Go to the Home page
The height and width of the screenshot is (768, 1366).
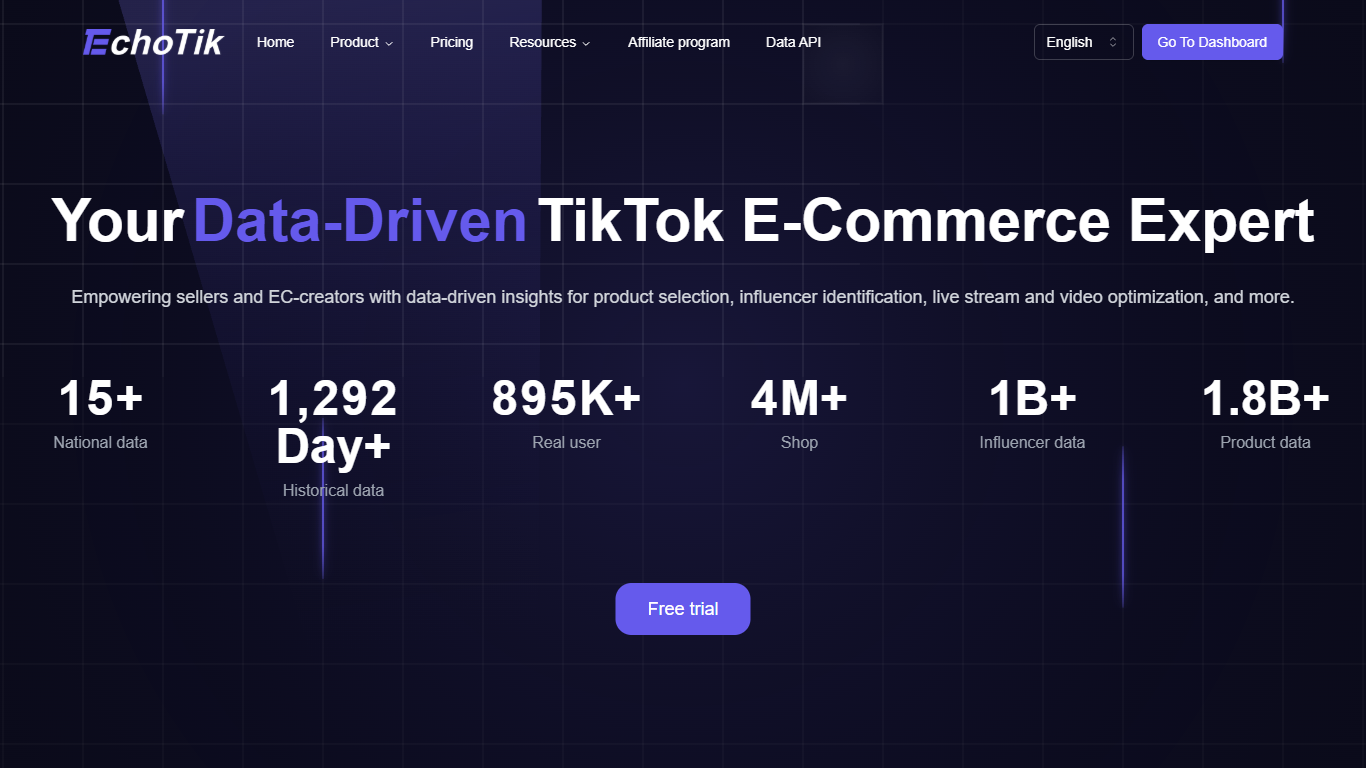tap(275, 42)
